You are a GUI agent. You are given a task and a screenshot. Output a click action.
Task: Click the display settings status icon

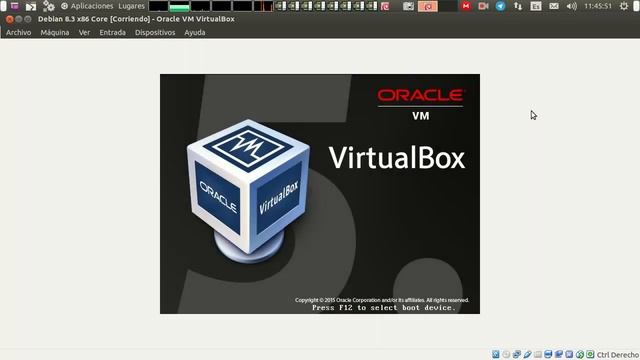548,354
